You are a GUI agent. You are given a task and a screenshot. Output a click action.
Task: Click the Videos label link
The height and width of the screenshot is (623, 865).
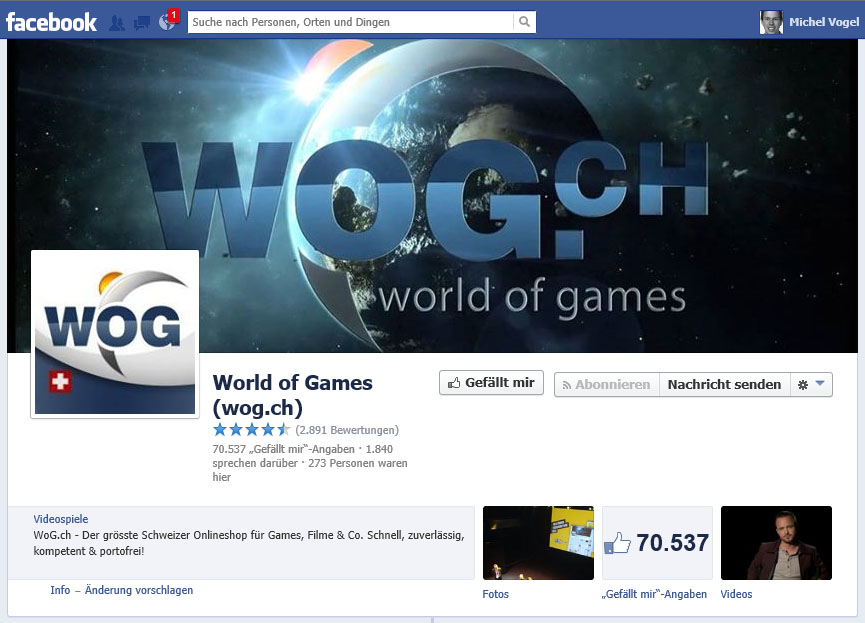[x=736, y=594]
